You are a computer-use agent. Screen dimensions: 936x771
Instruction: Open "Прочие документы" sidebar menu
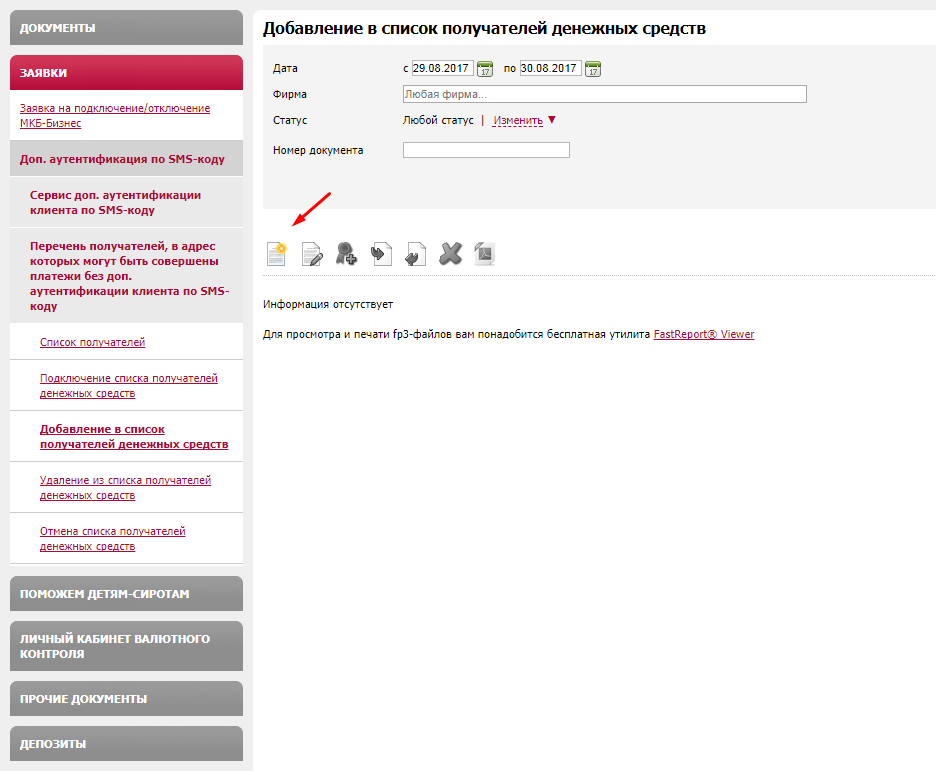(126, 699)
